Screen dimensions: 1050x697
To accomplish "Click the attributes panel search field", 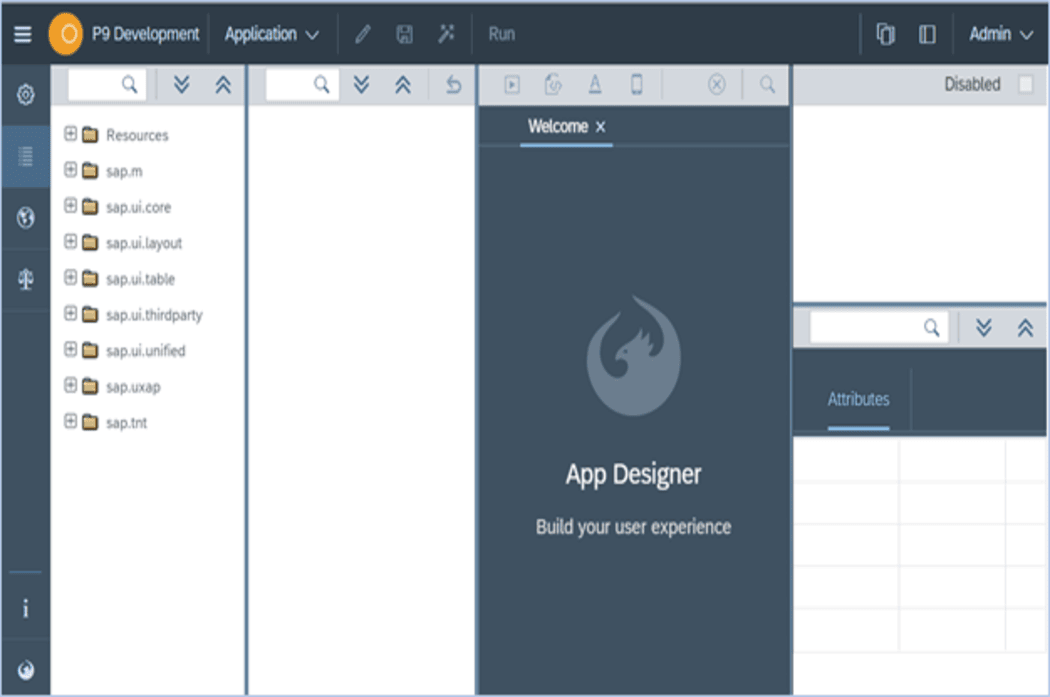I will [x=879, y=327].
